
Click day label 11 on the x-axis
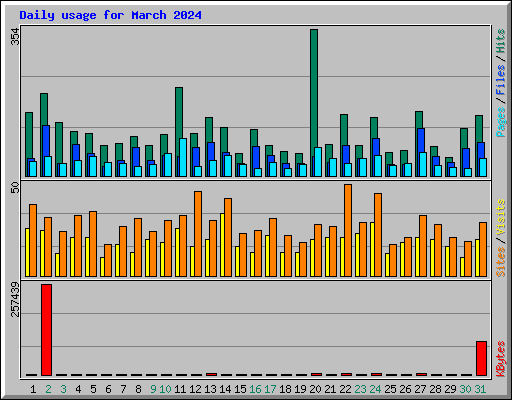(x=180, y=389)
